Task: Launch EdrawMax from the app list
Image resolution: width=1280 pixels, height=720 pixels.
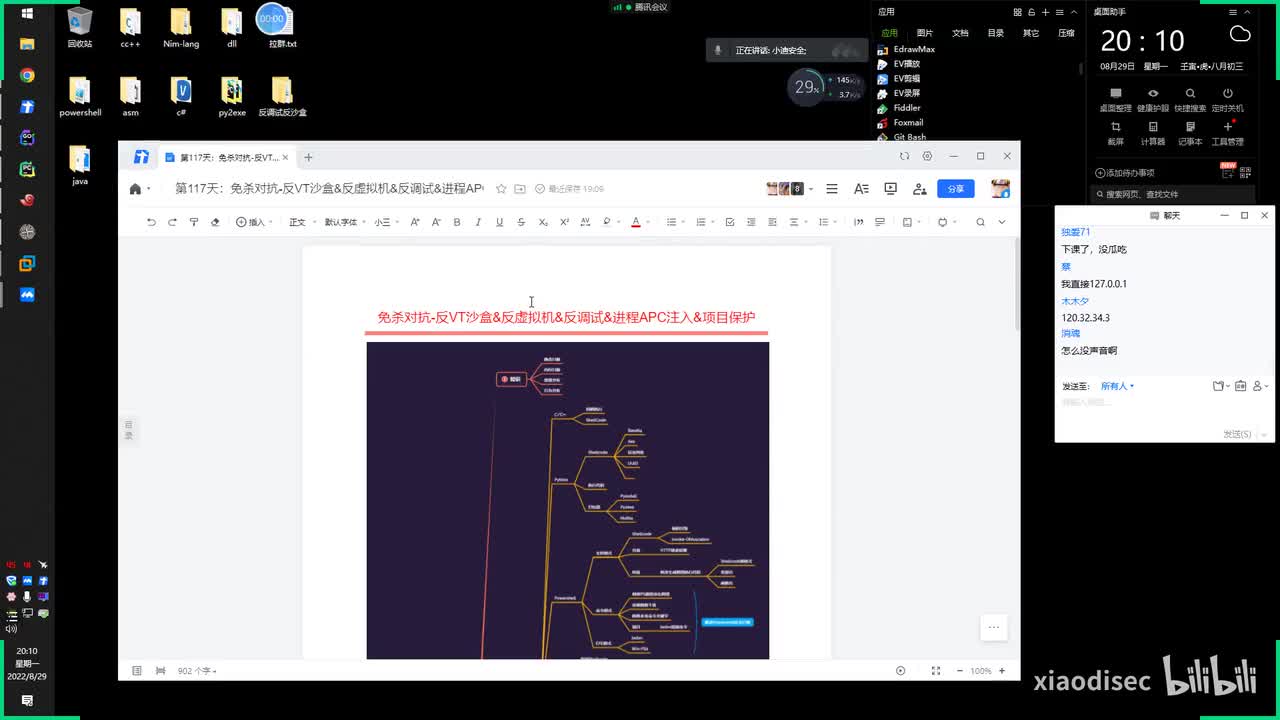Action: (906, 49)
